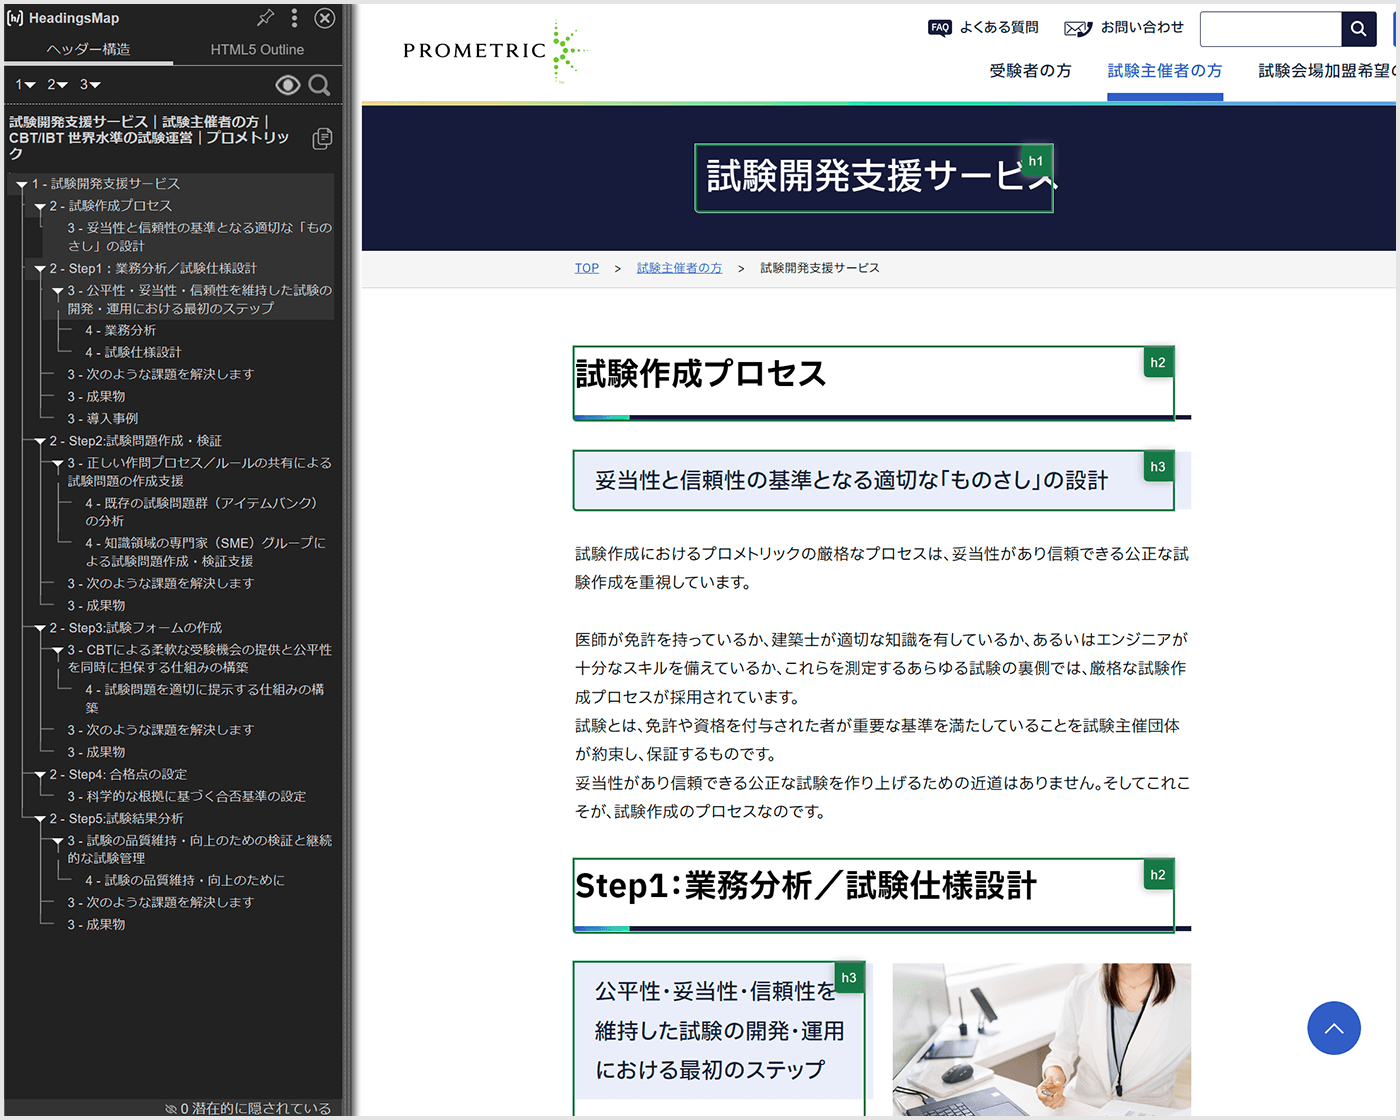
Task: Open heading search with the magnifier icon
Action: pos(320,85)
